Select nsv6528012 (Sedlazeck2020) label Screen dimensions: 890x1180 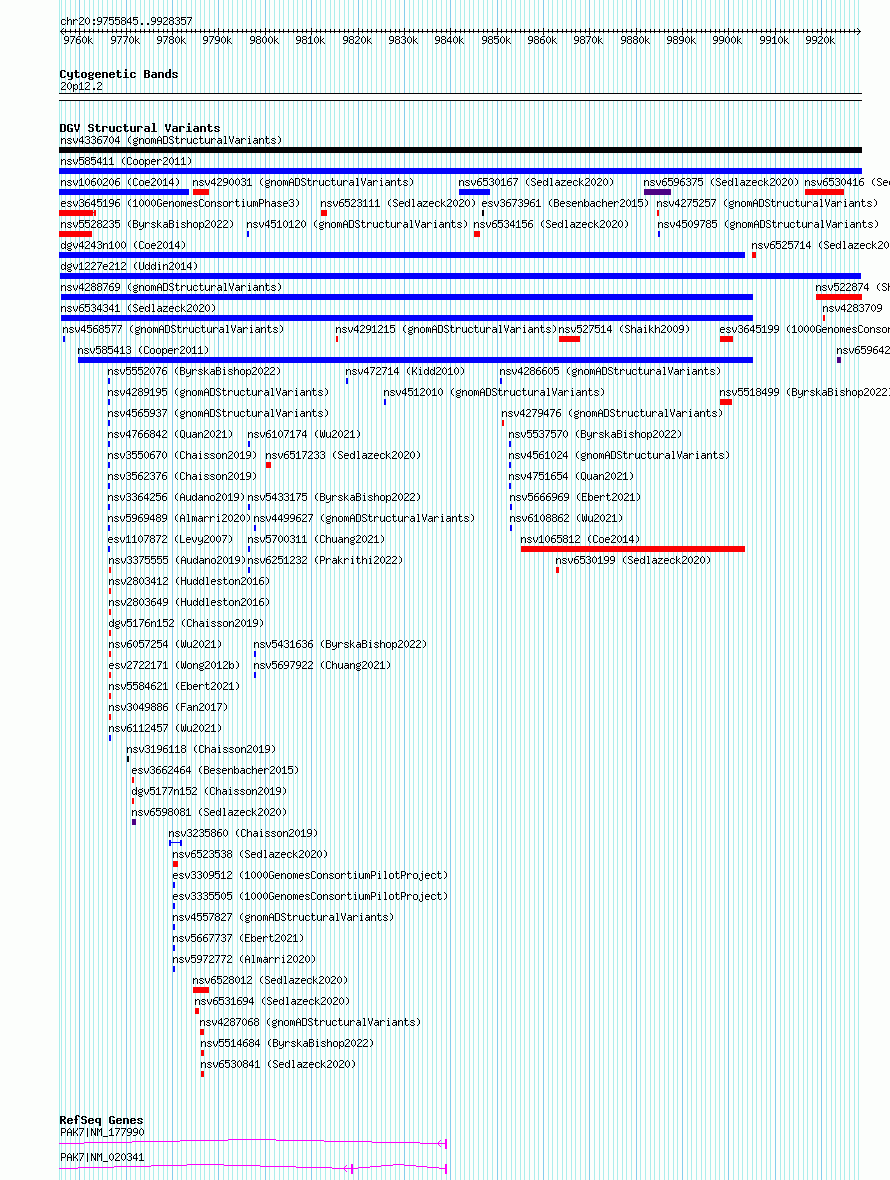(x=270, y=983)
